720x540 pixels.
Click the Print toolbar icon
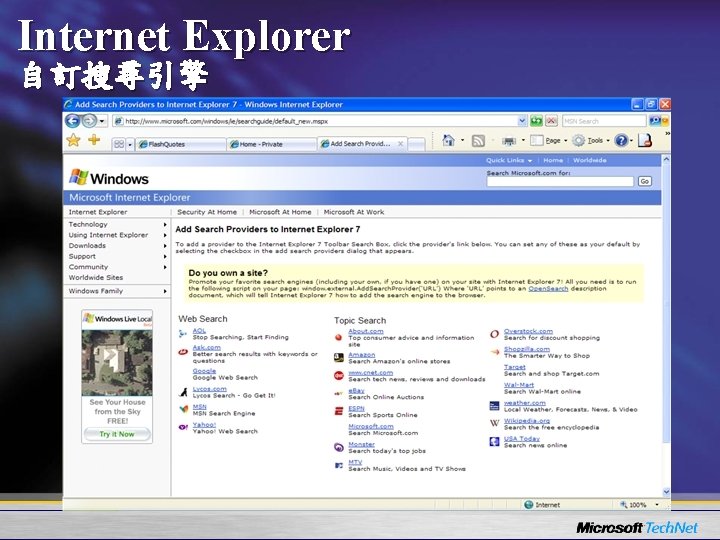pos(509,141)
